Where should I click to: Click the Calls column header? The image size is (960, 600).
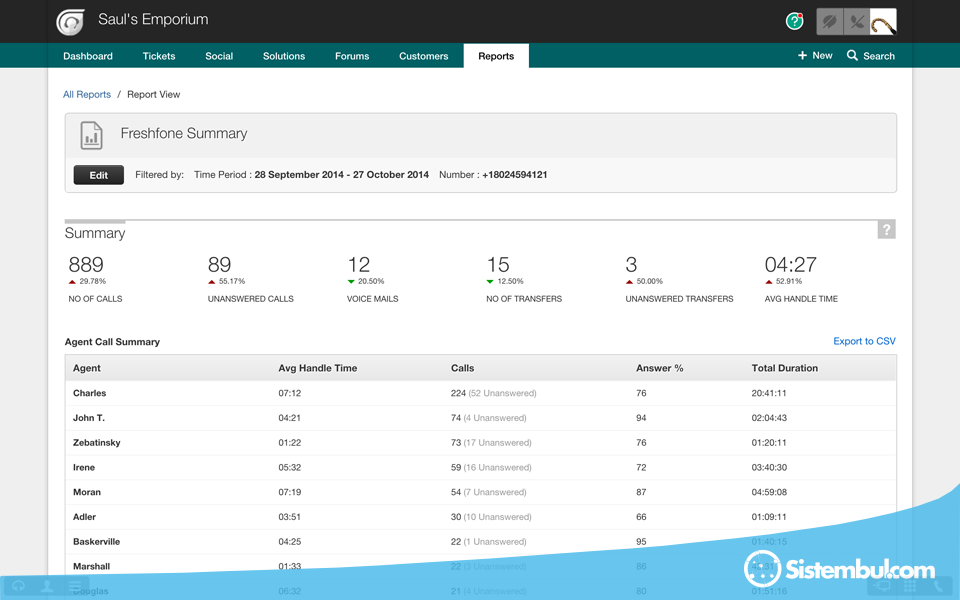(462, 368)
